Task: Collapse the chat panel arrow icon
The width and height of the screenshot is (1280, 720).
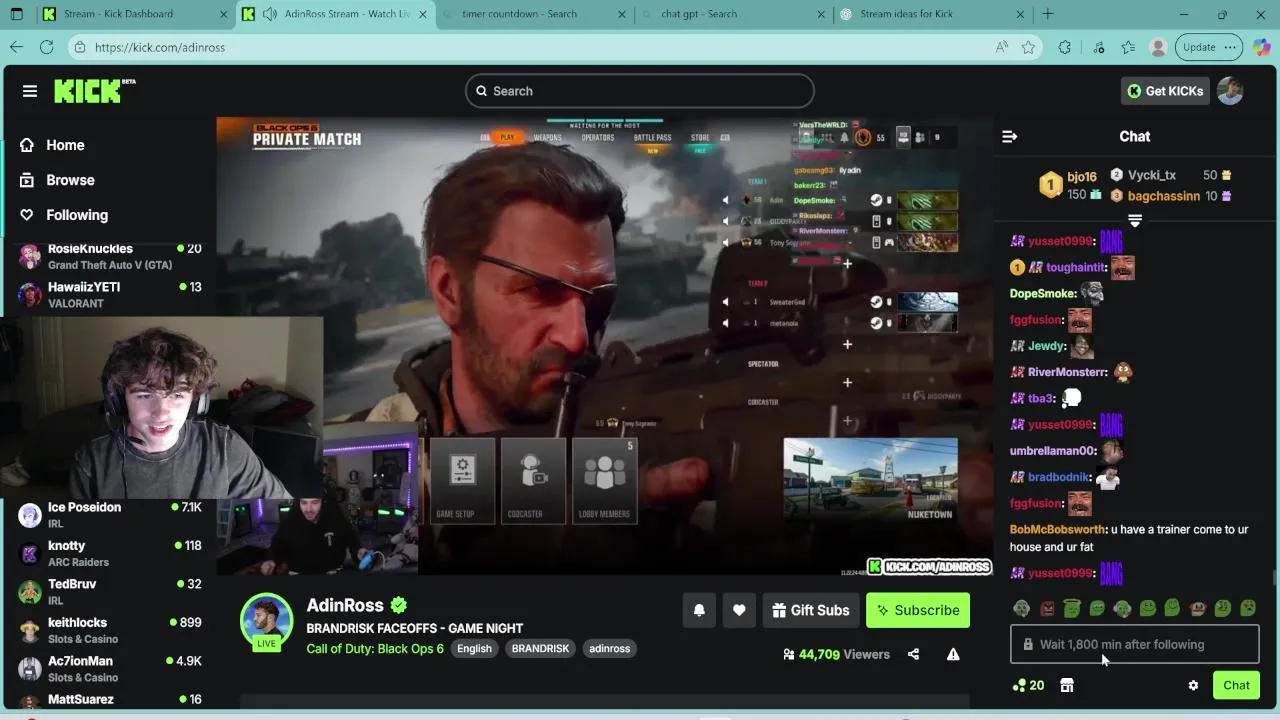Action: tap(1009, 137)
